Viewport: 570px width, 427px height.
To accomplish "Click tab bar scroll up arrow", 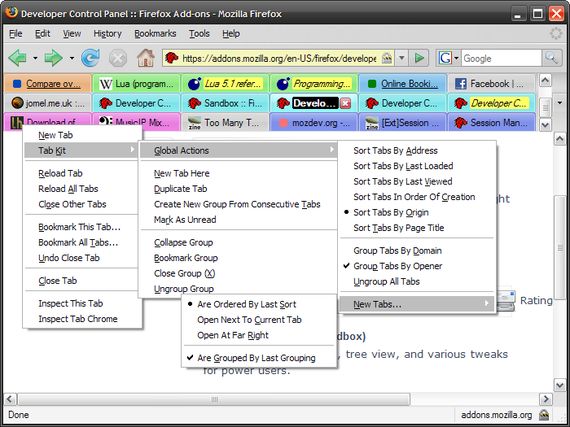I will [x=545, y=80].
